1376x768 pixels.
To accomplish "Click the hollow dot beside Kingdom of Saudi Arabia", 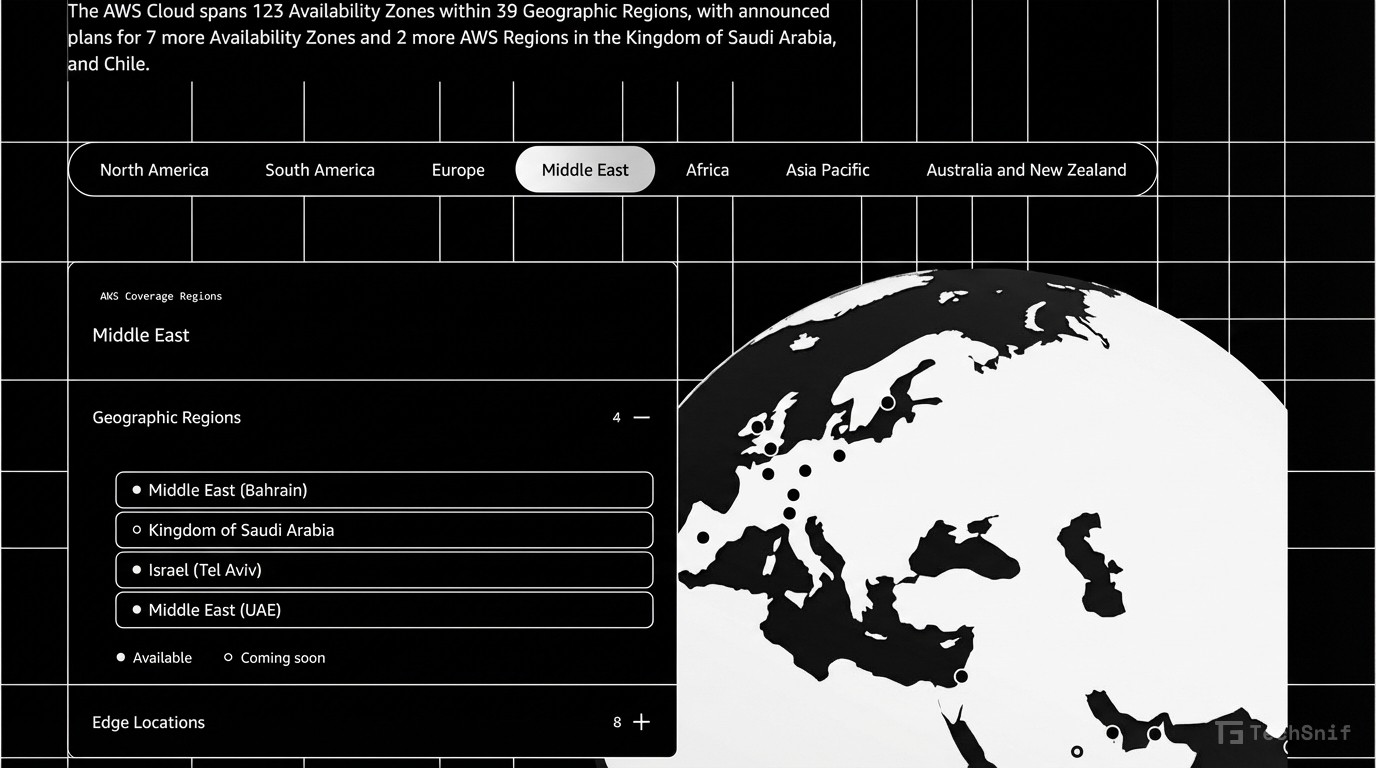I will 136,530.
